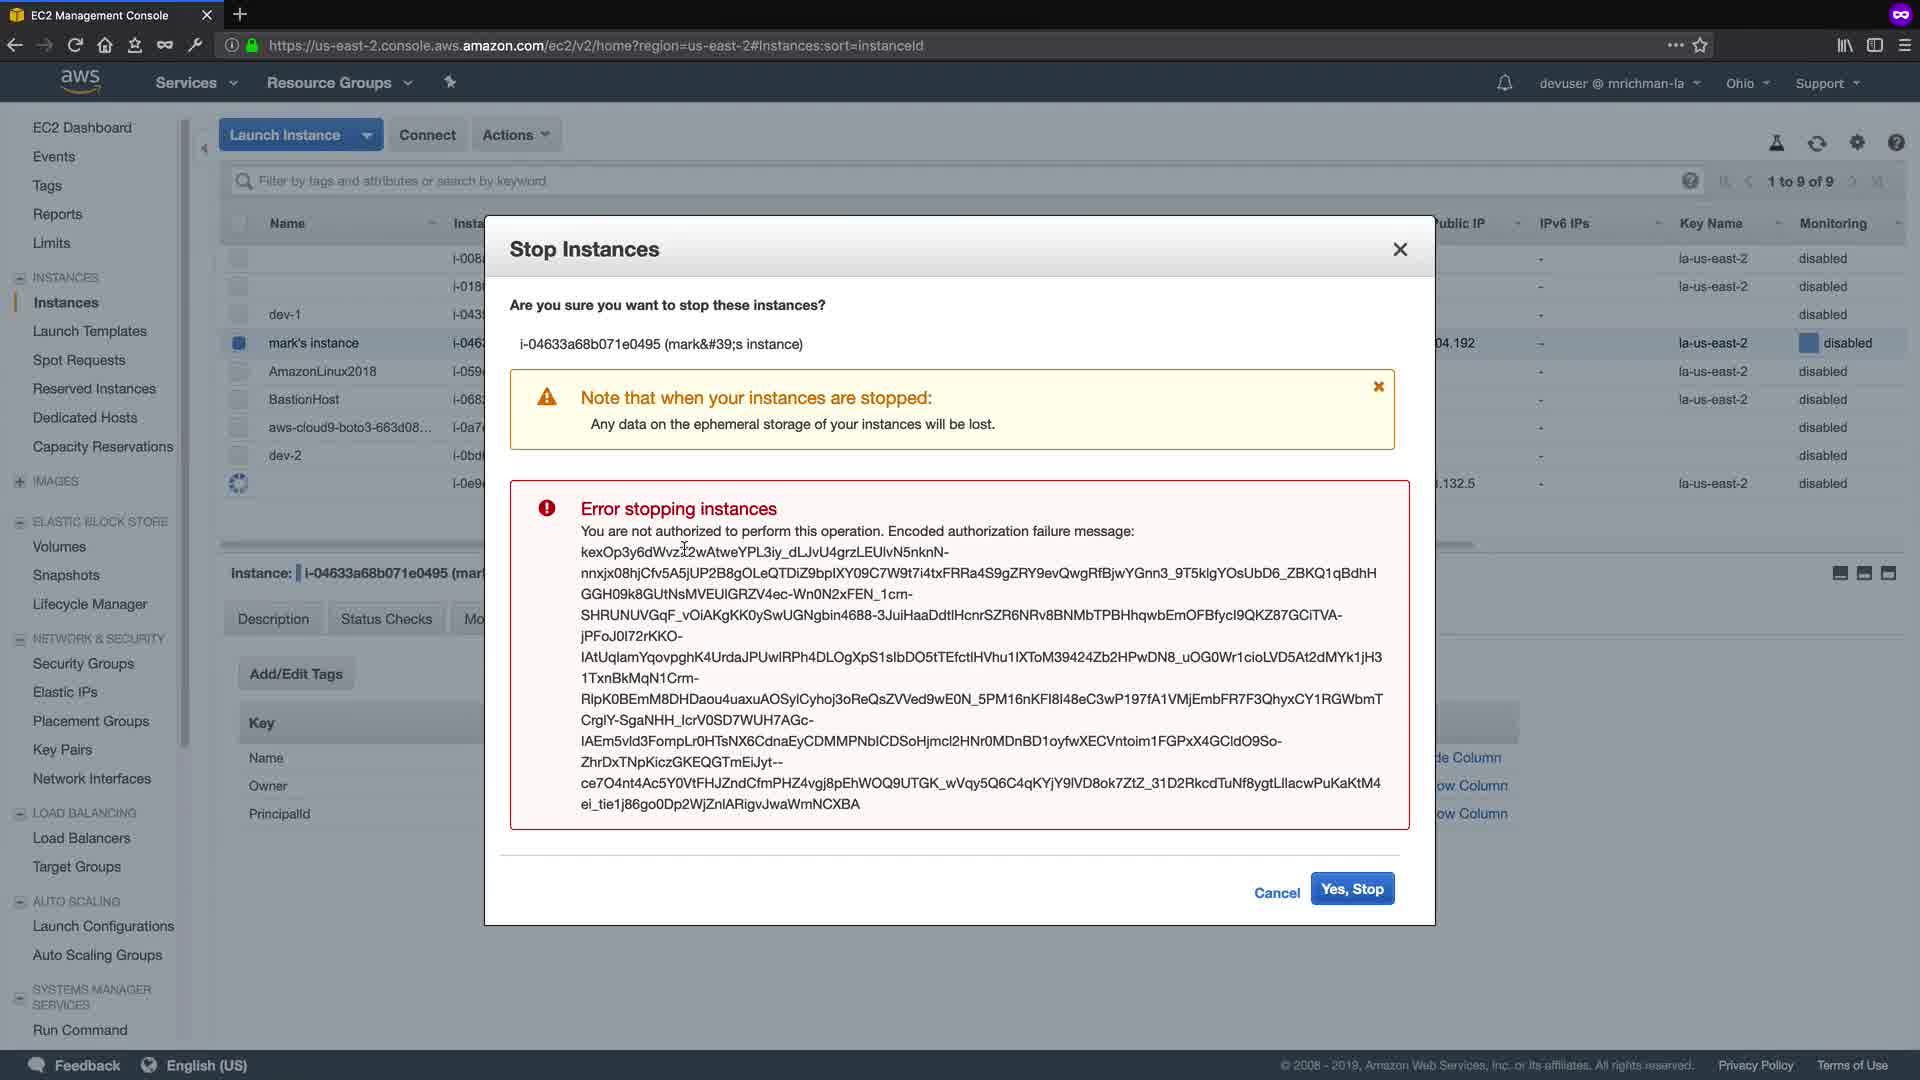1920x1080 pixels.
Task: Switch to the Status Checks tab
Action: (386, 619)
